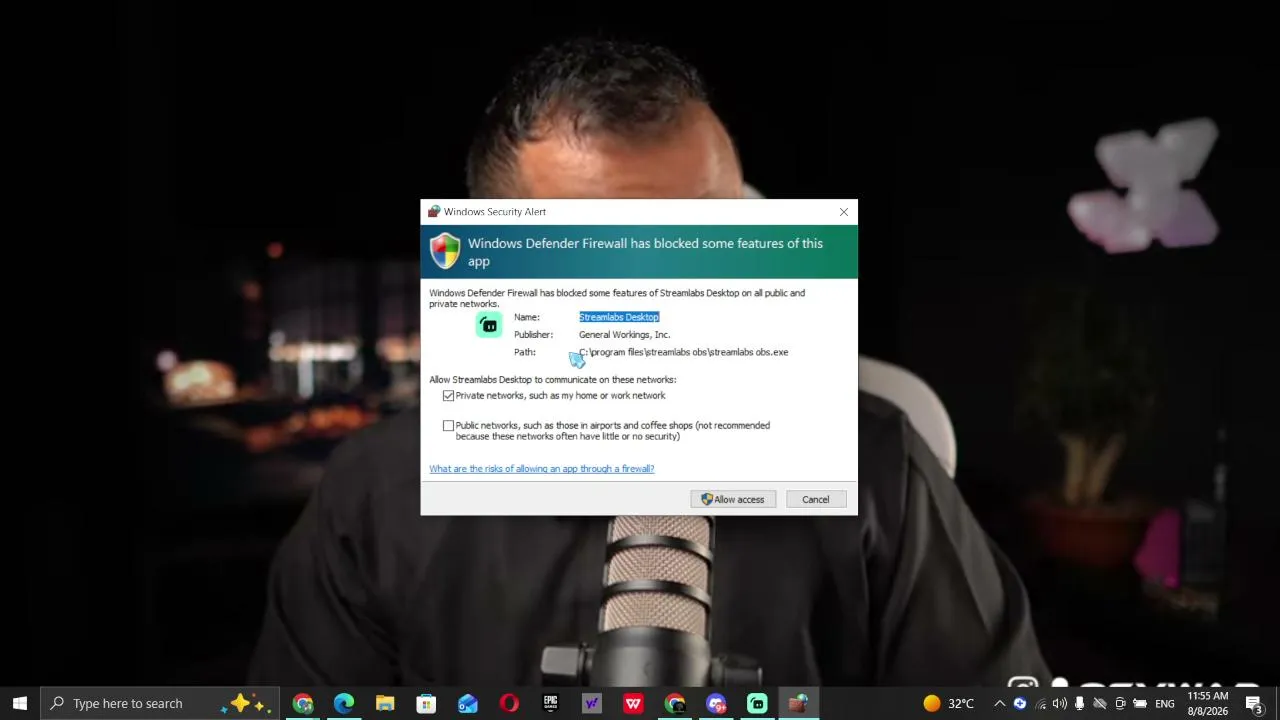Open the clock showing 11:55 AM
Image resolution: width=1280 pixels, height=720 pixels.
pos(1207,703)
